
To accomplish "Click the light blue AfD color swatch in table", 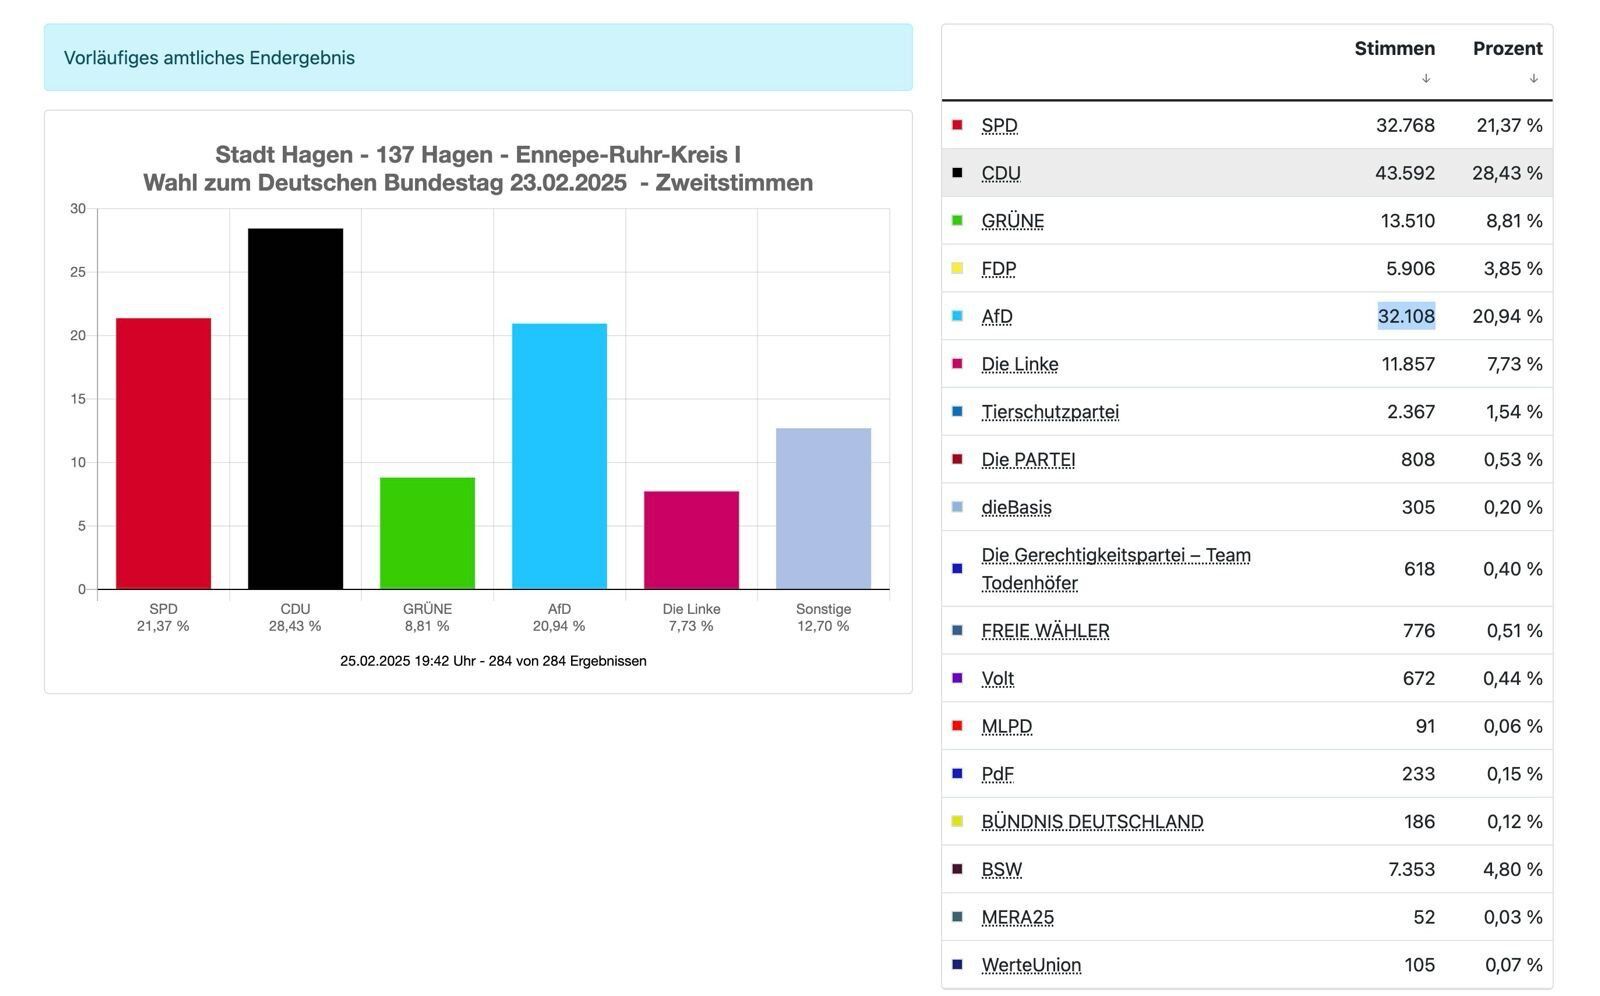I will (x=957, y=317).
